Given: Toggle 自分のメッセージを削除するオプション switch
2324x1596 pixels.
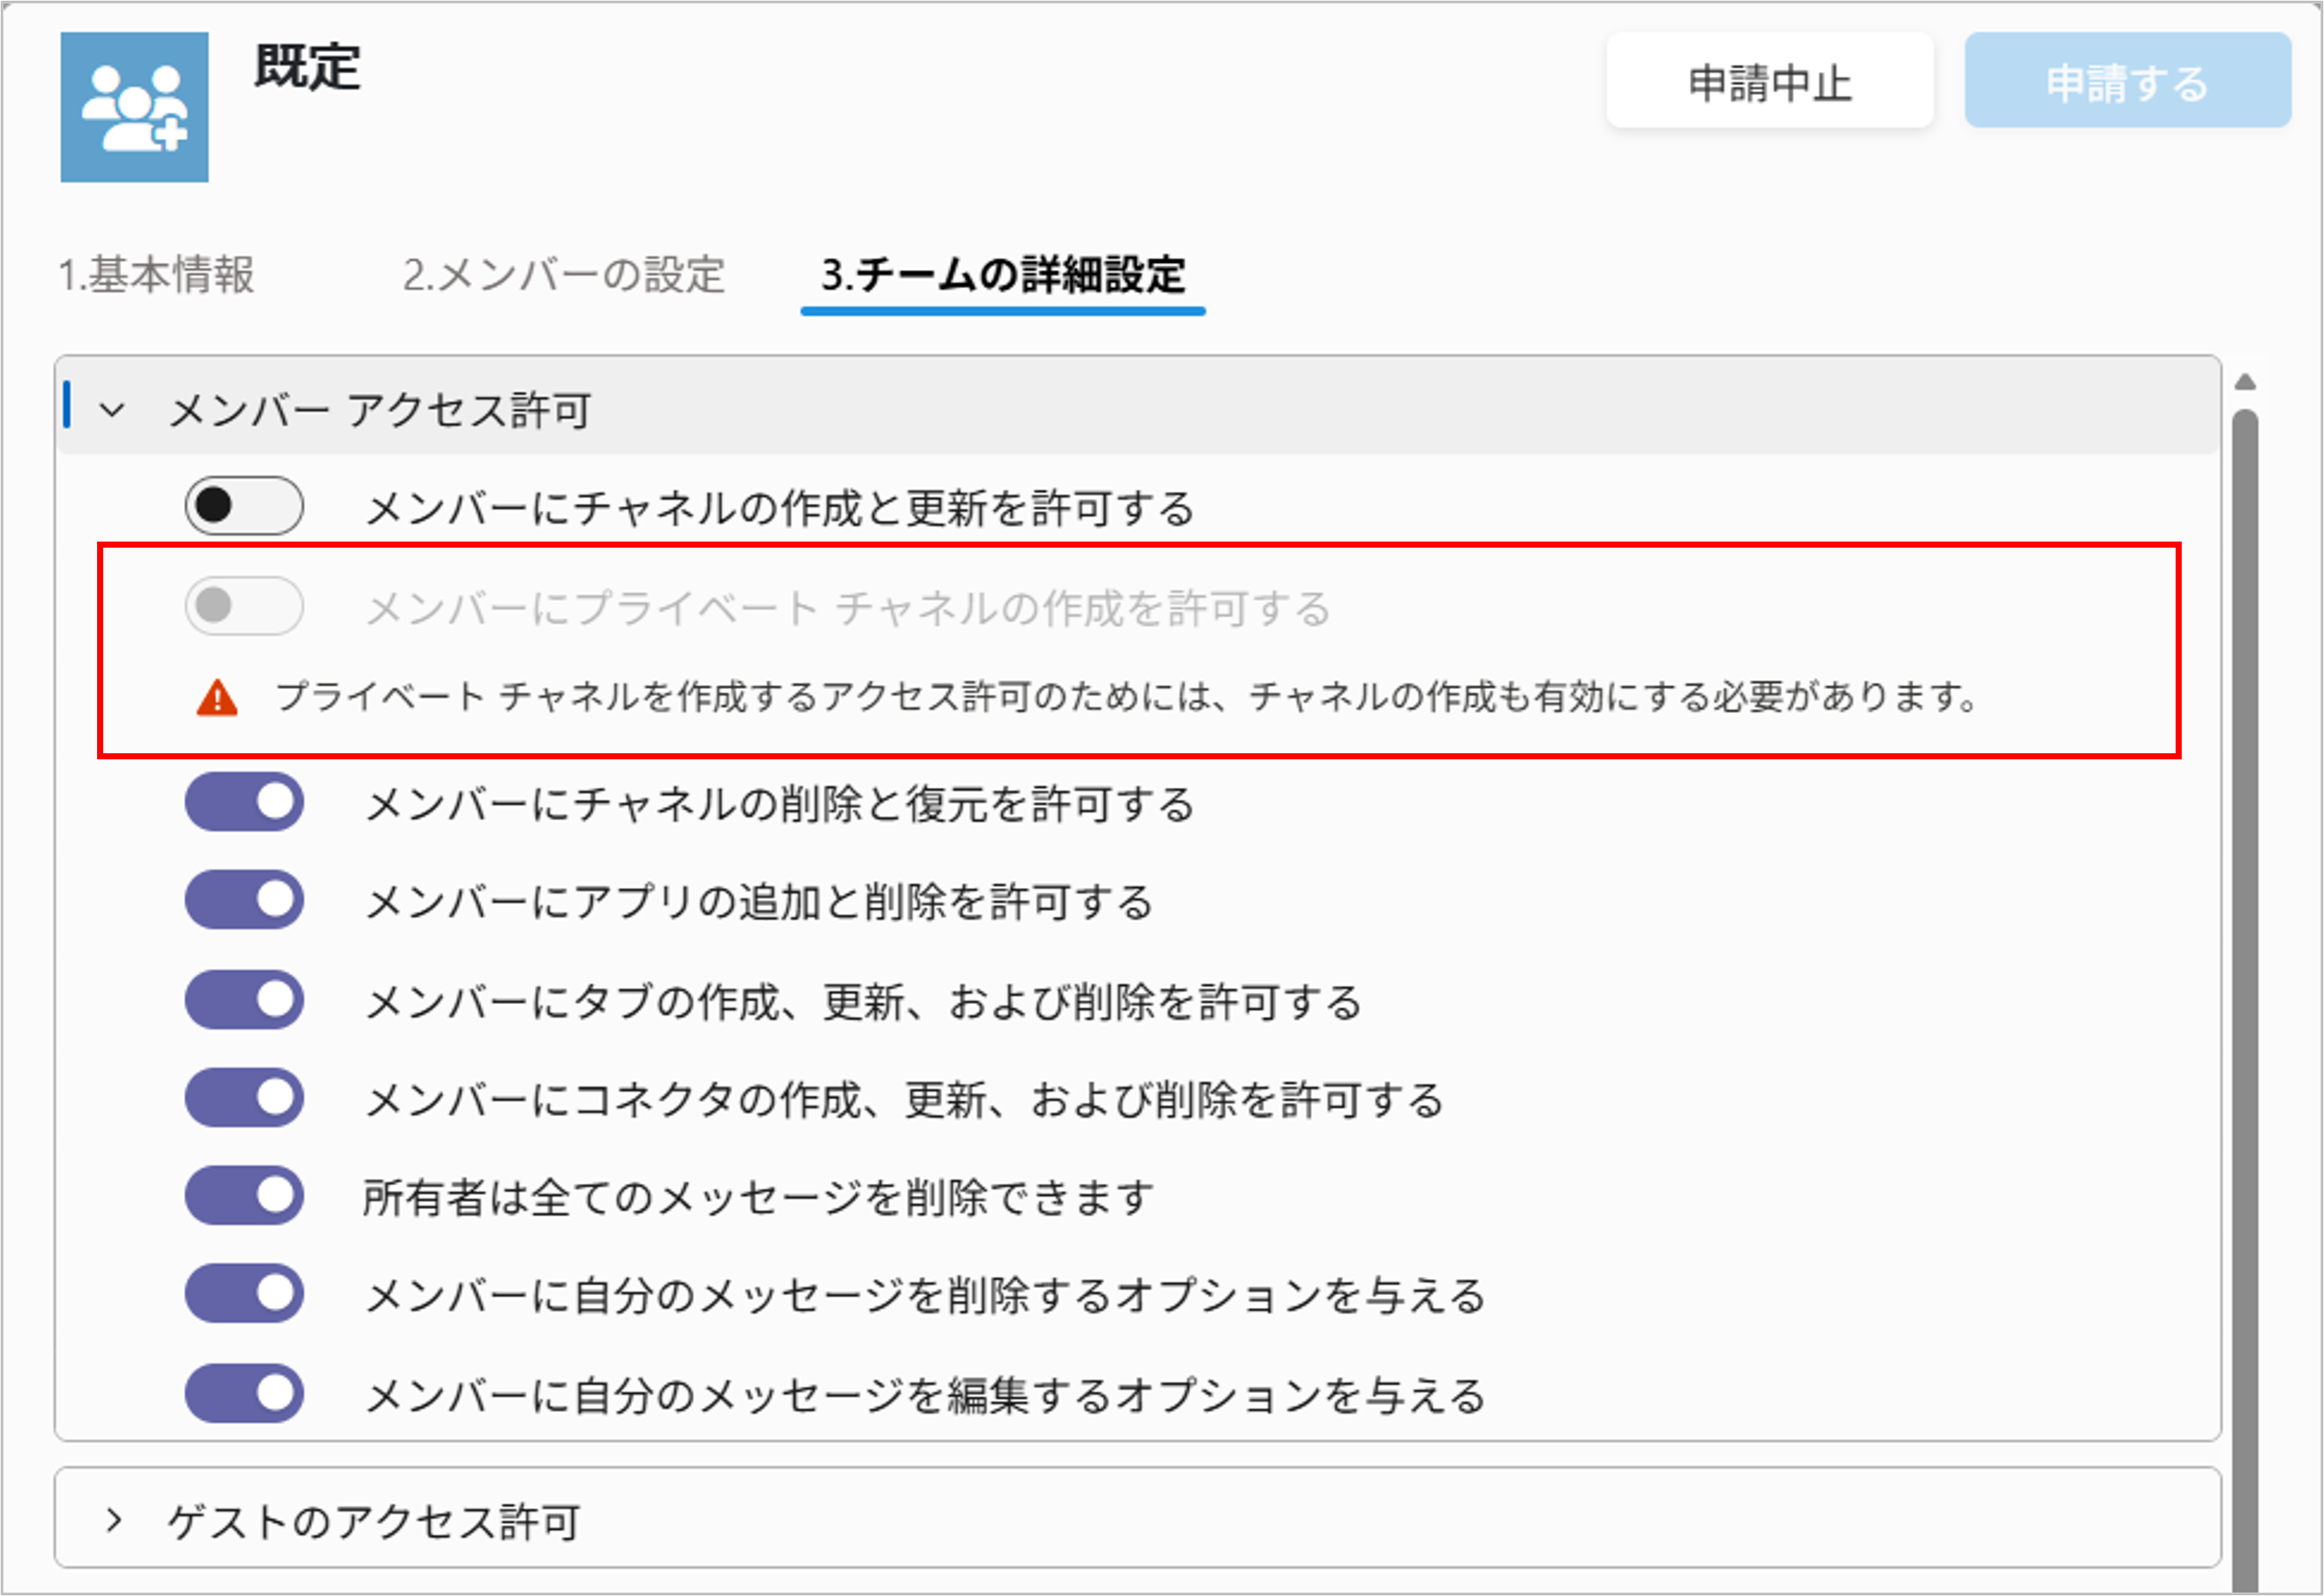Looking at the screenshot, I should click(x=244, y=1293).
